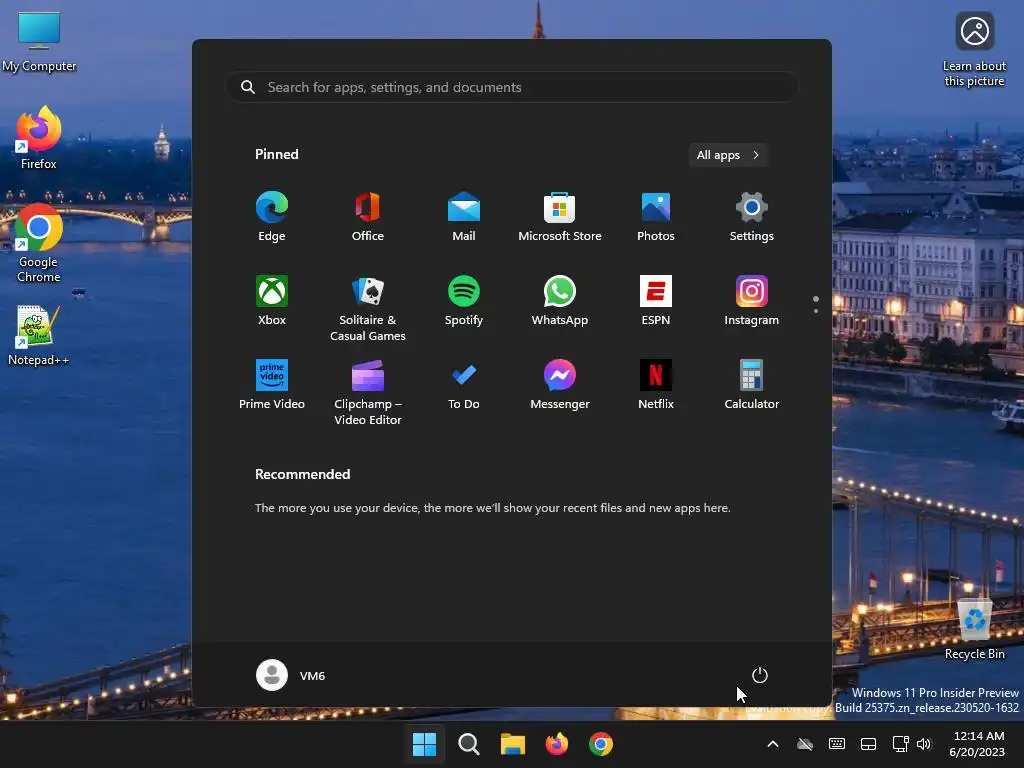Open Settings from the Start menu
This screenshot has width=1024, height=768.
[752, 217]
